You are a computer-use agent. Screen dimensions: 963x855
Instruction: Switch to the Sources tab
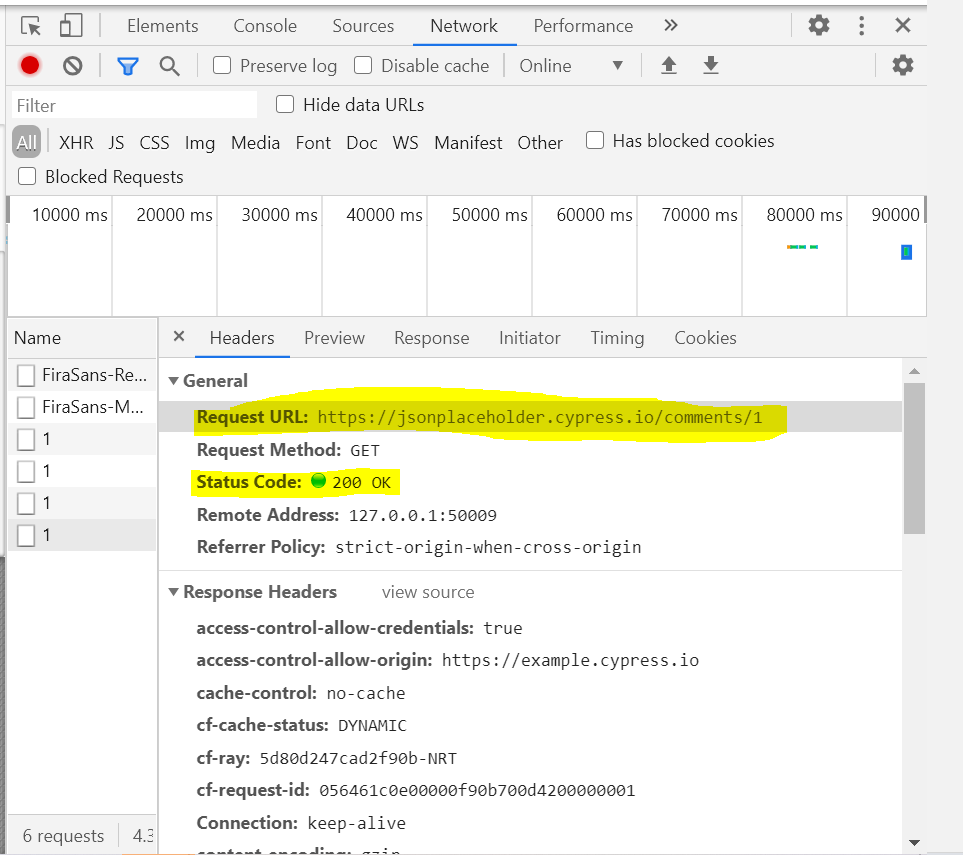point(363,26)
